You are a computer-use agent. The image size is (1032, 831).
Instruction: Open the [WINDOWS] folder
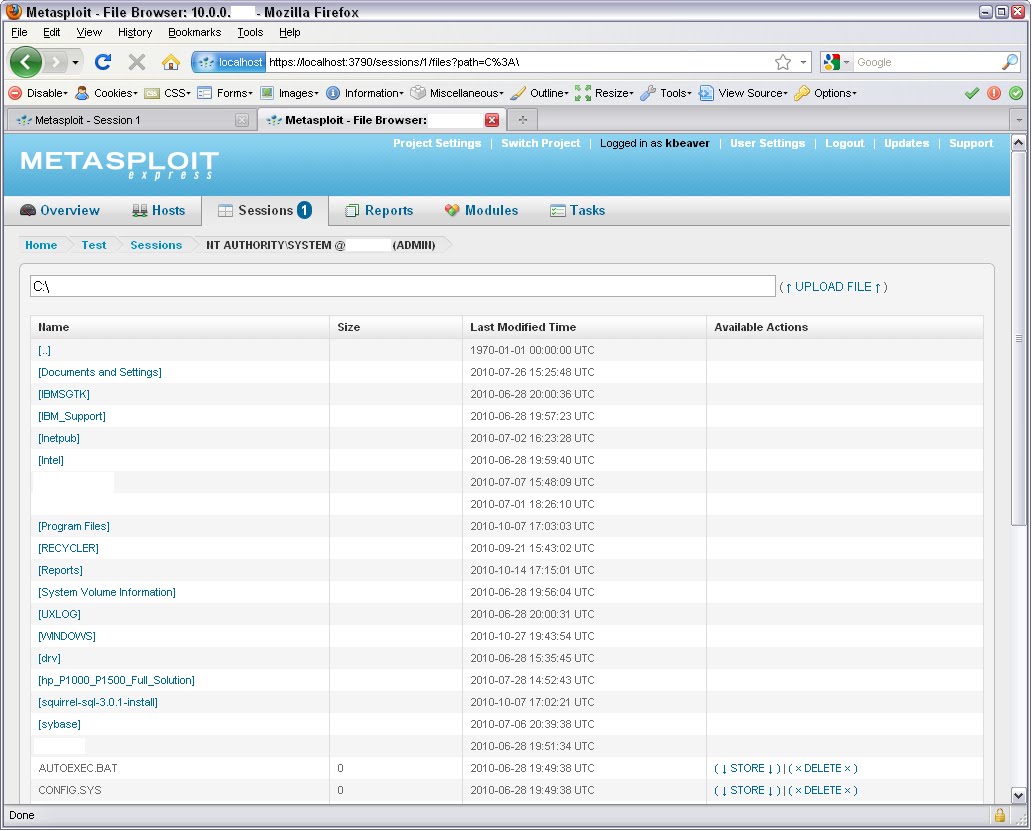(x=66, y=636)
